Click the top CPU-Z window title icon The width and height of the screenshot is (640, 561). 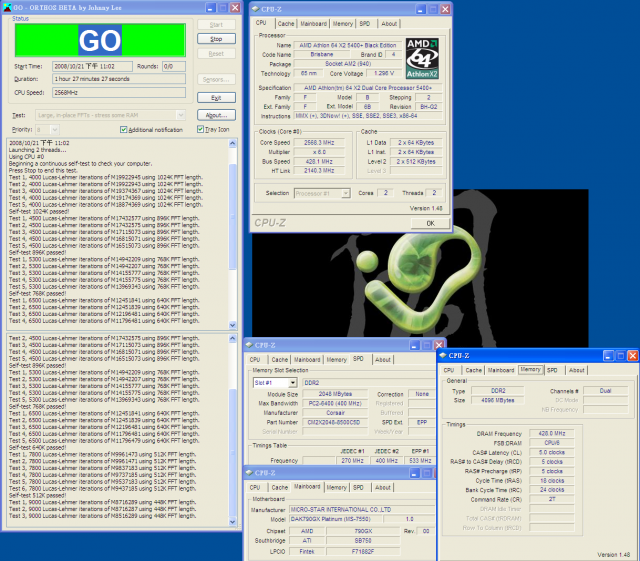[x=256, y=9]
